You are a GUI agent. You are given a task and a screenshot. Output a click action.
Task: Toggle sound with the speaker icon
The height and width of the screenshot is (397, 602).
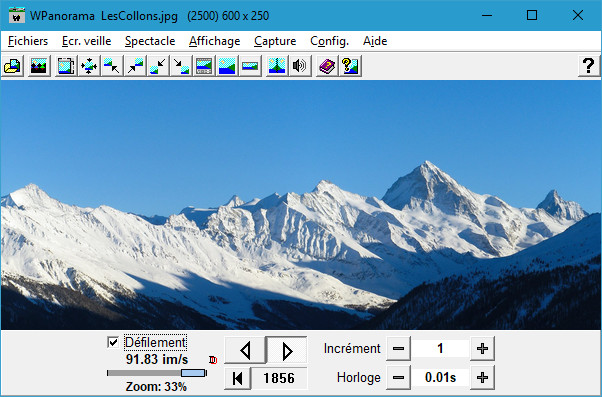(300, 66)
